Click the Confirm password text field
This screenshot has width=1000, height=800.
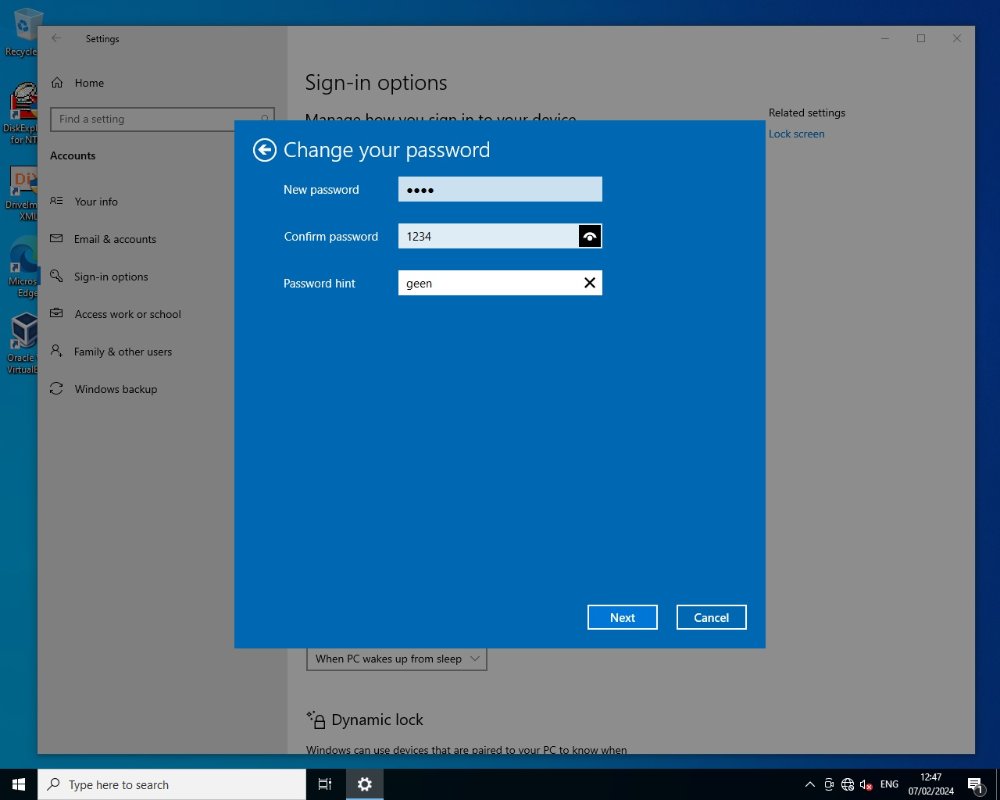point(487,236)
